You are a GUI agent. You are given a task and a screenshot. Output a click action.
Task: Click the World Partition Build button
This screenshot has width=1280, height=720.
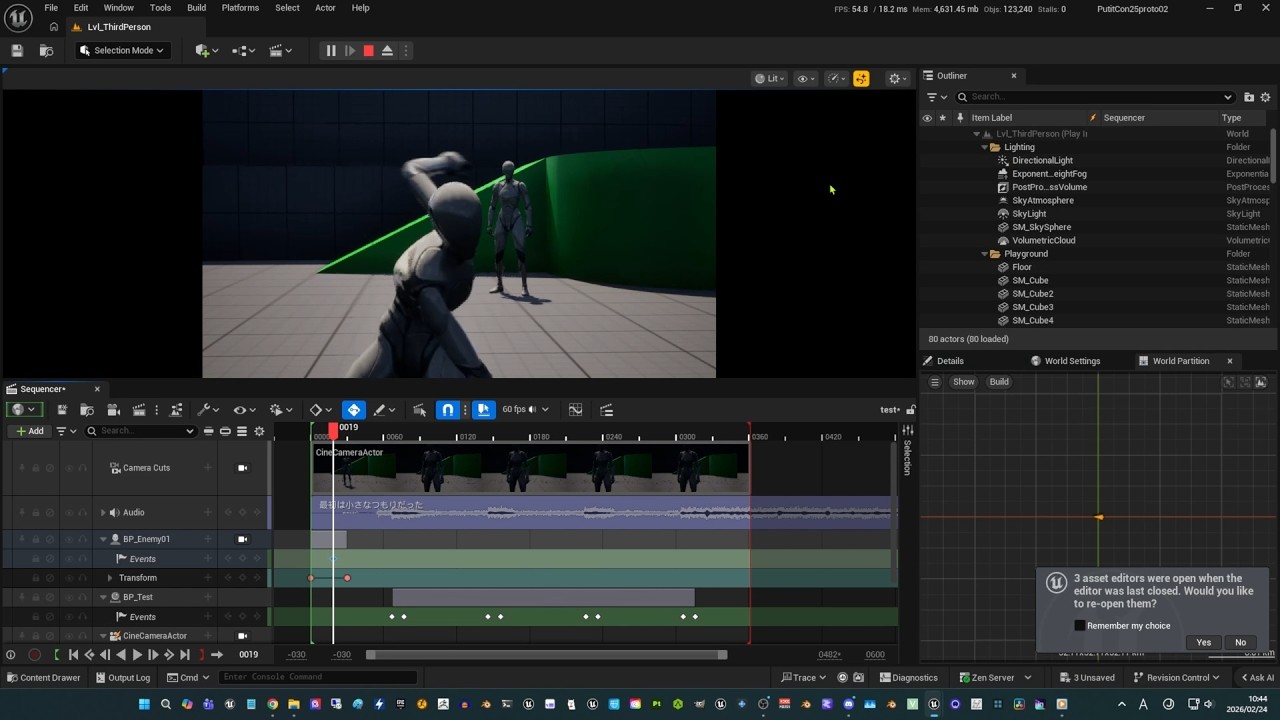click(999, 382)
